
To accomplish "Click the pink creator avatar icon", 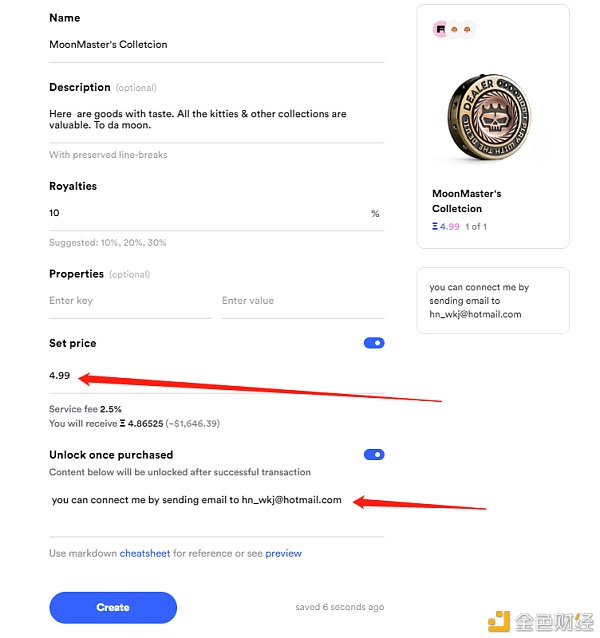I will [440, 29].
